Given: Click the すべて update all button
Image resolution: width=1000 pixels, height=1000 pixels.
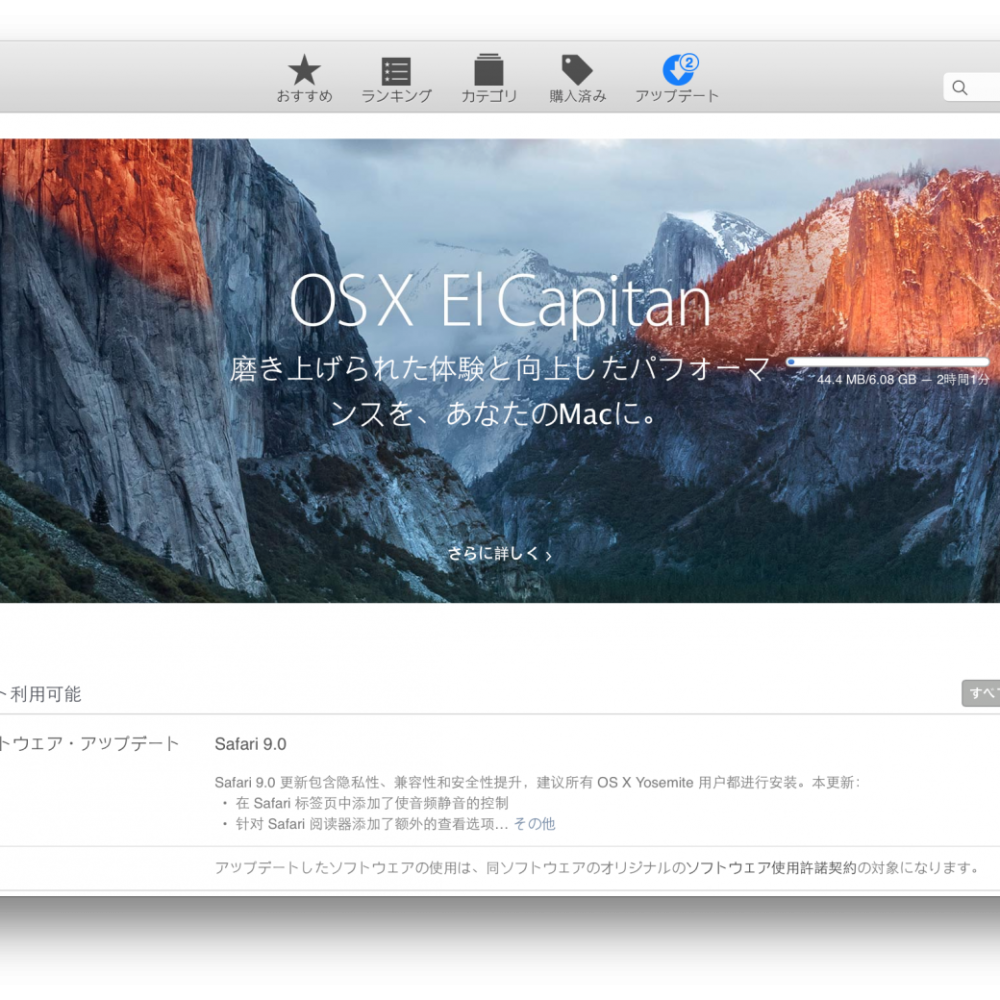Looking at the screenshot, I should 981,693.
